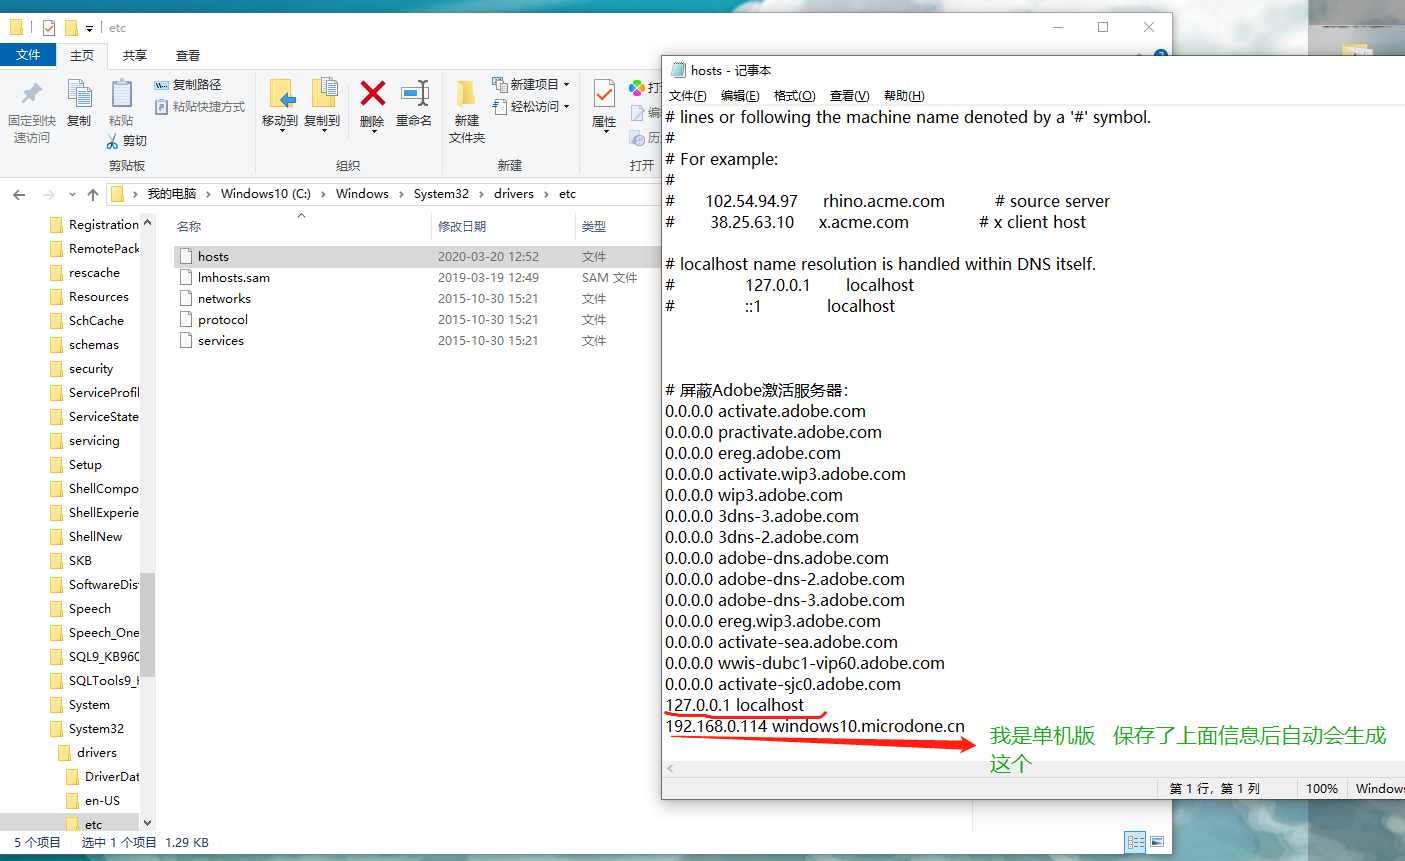
Task: Open the Customize Quick Access Toolbar dropdown
Action: click(x=89, y=28)
